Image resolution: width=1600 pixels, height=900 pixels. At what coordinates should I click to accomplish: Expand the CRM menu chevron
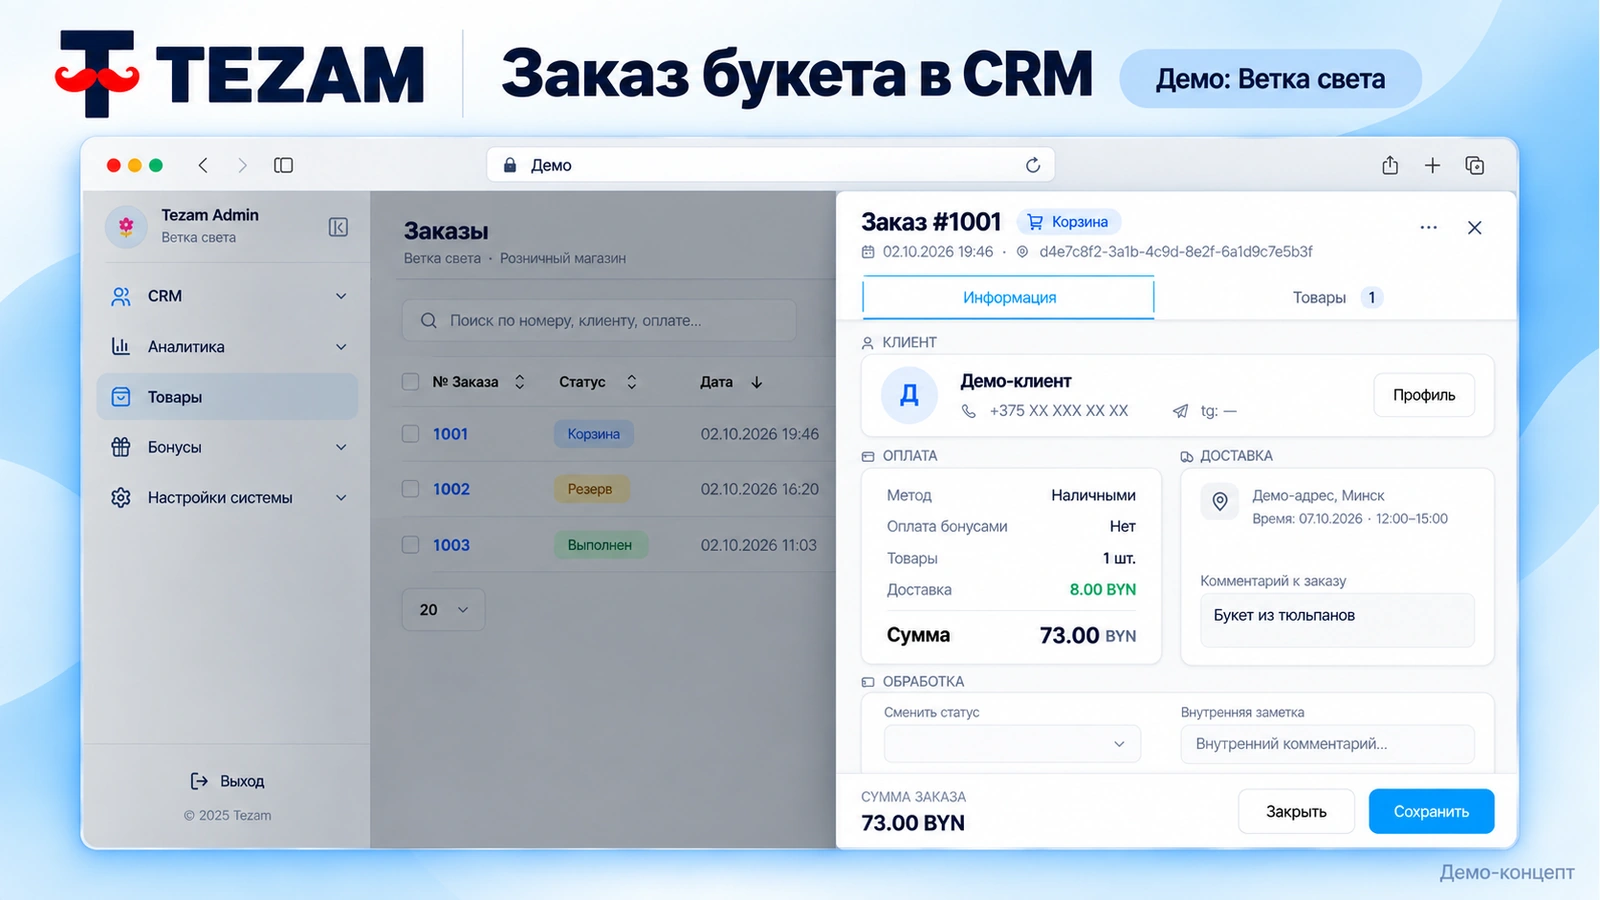(341, 296)
